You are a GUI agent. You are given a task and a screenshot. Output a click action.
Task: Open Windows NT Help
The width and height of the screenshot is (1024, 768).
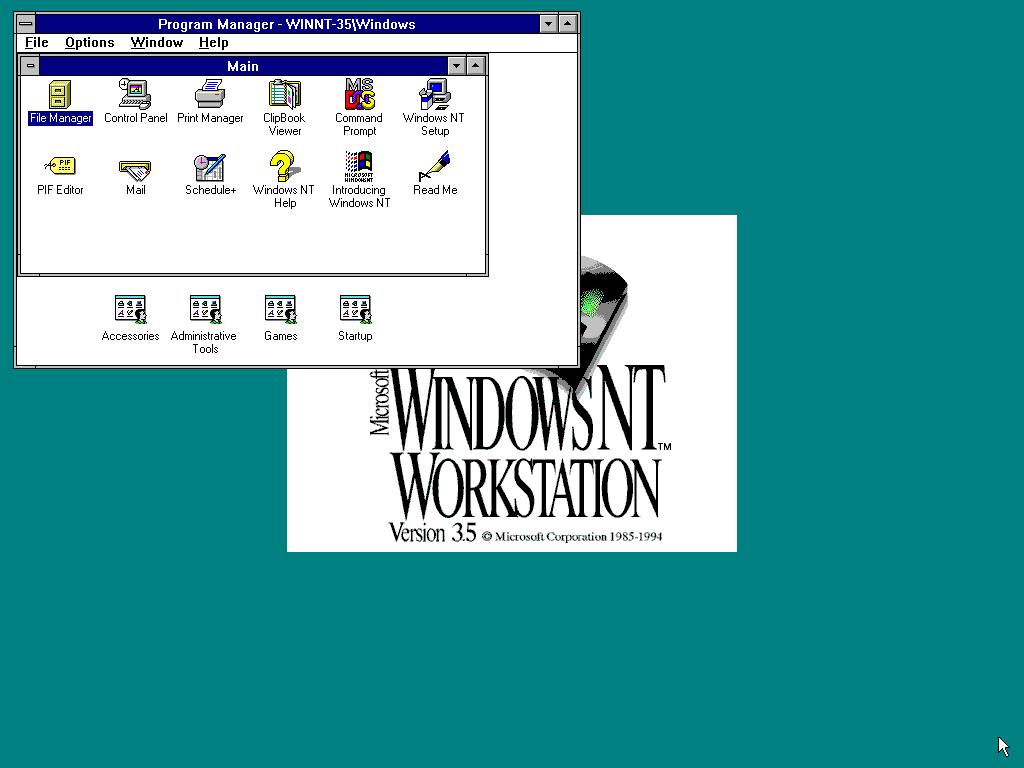pos(284,165)
